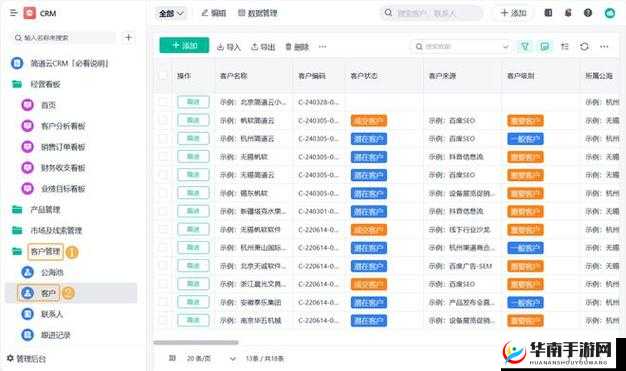Click the 管理后台 gear at sidebar bottom

pyautogui.click(x=26, y=359)
